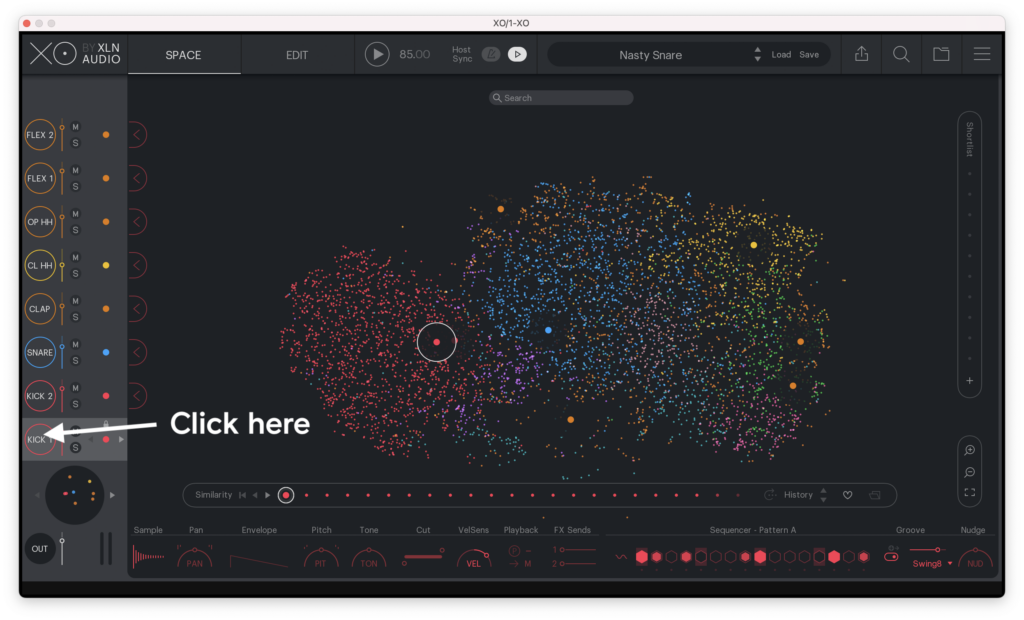Expand the FLEX 1 sample chevron
The width and height of the screenshot is (1024, 620).
coord(137,178)
